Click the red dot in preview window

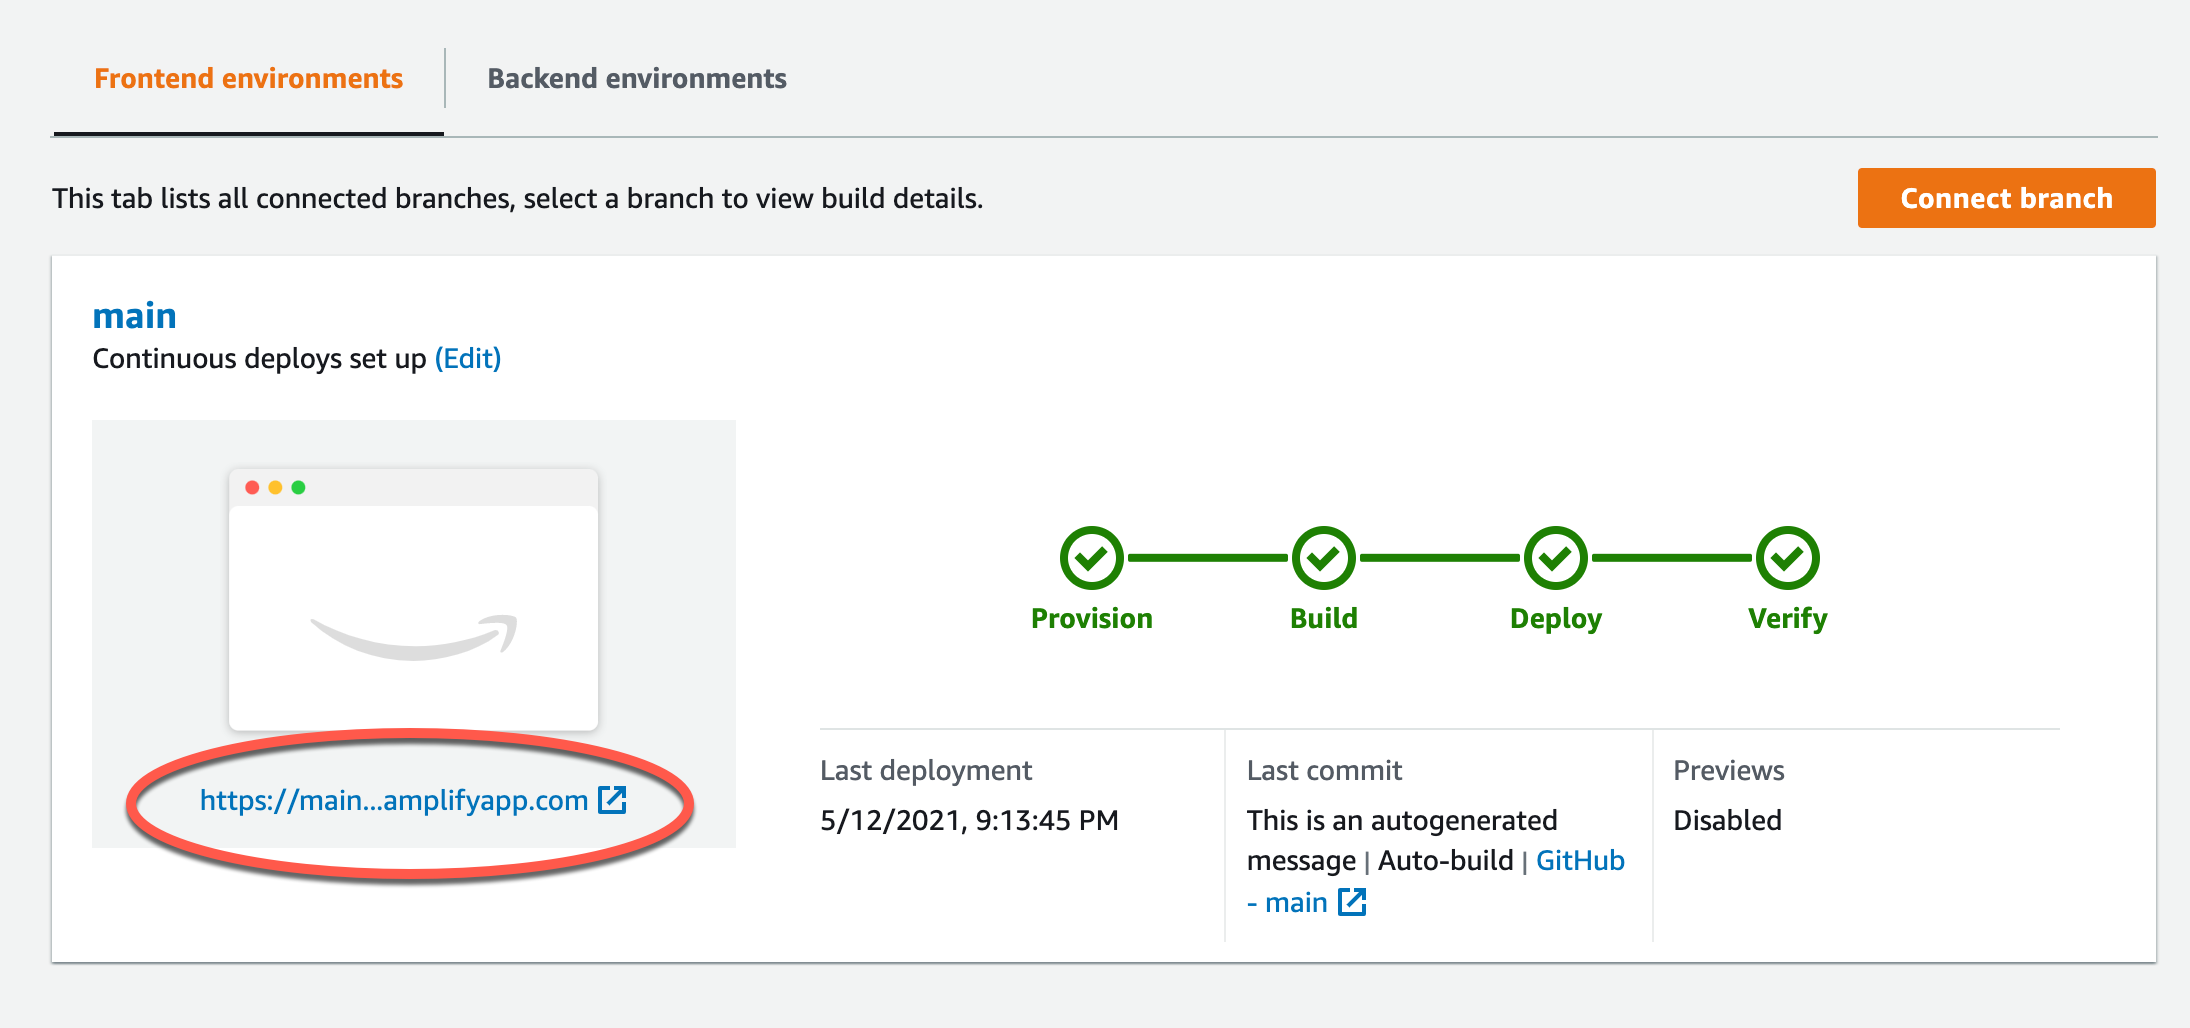click(x=252, y=487)
